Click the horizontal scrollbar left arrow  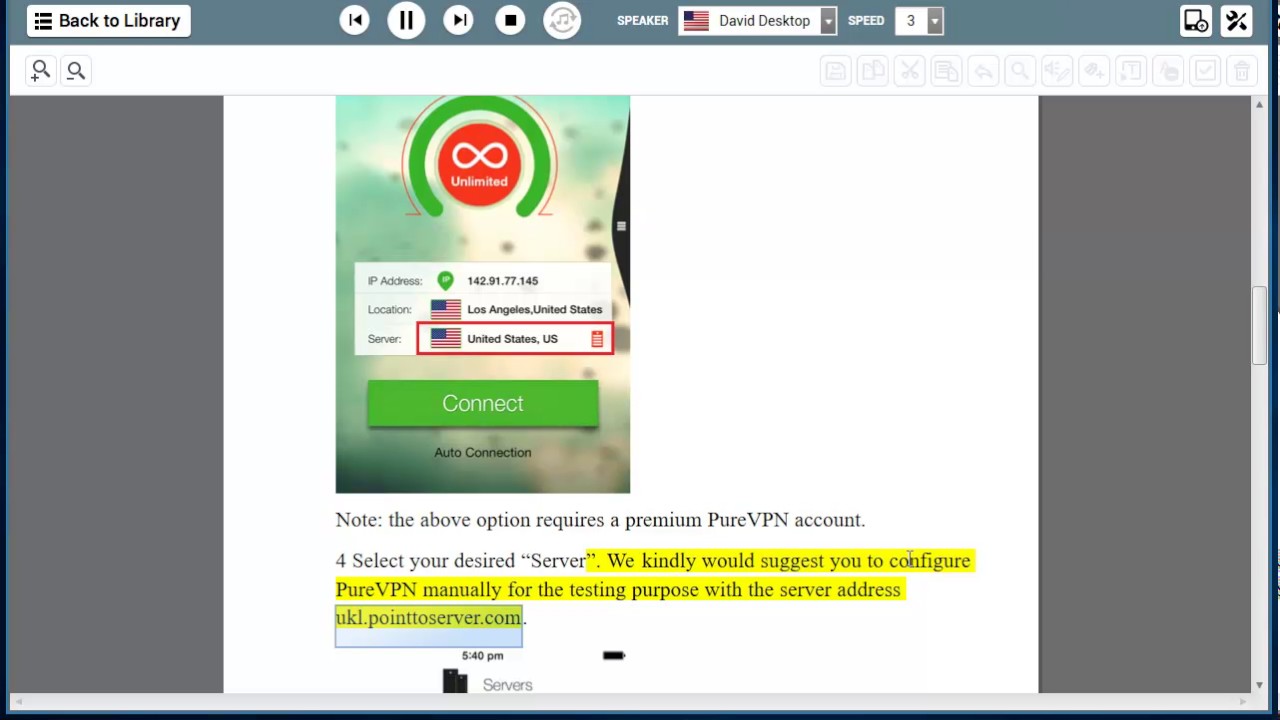click(18, 701)
